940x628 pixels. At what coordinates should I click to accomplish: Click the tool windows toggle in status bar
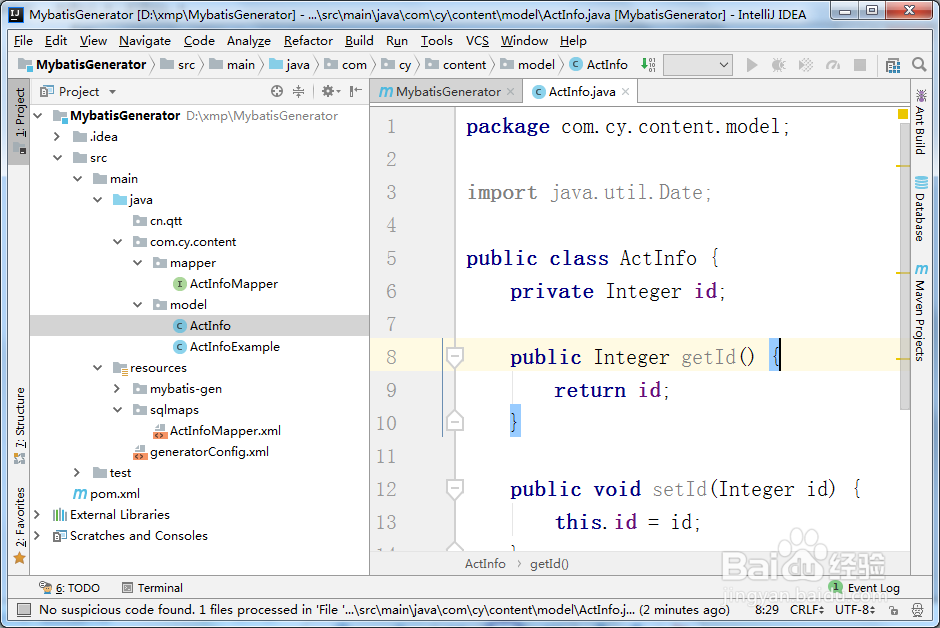[x=23, y=610]
